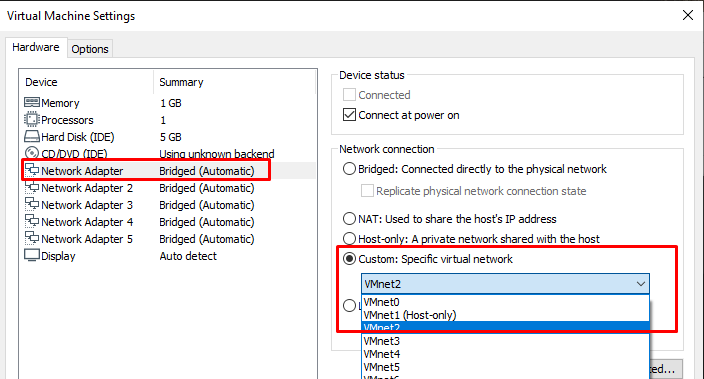Screen dimensions: 704x379
Task: Select the Memory device icon
Action: (32, 102)
